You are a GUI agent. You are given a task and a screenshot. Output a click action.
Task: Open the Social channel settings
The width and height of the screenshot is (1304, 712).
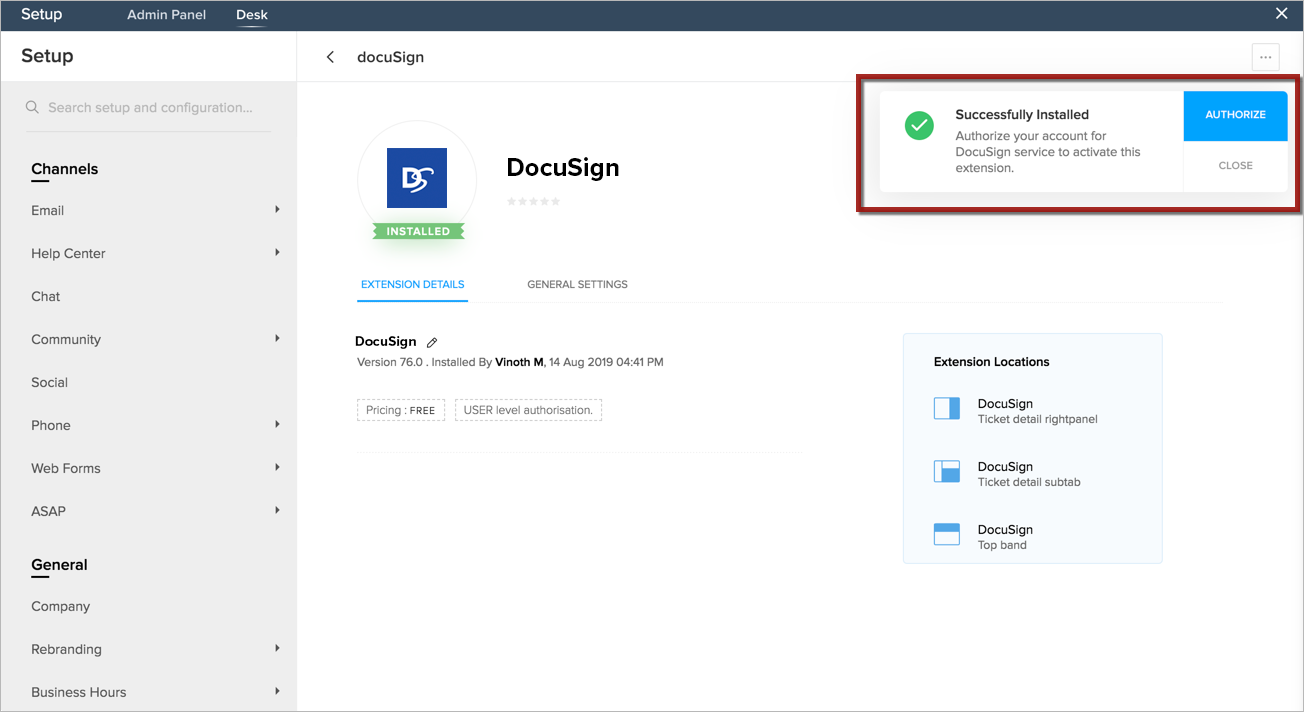[x=50, y=382]
